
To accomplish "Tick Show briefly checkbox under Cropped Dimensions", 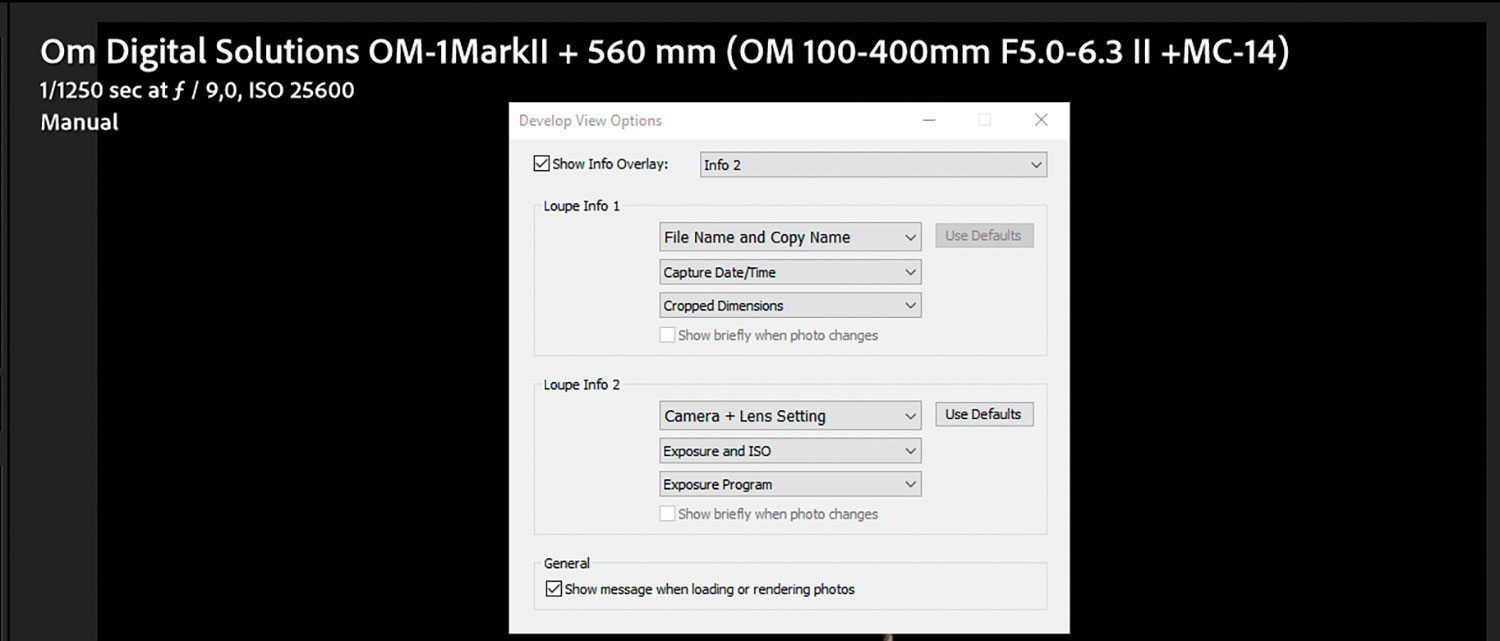I will click(667, 335).
